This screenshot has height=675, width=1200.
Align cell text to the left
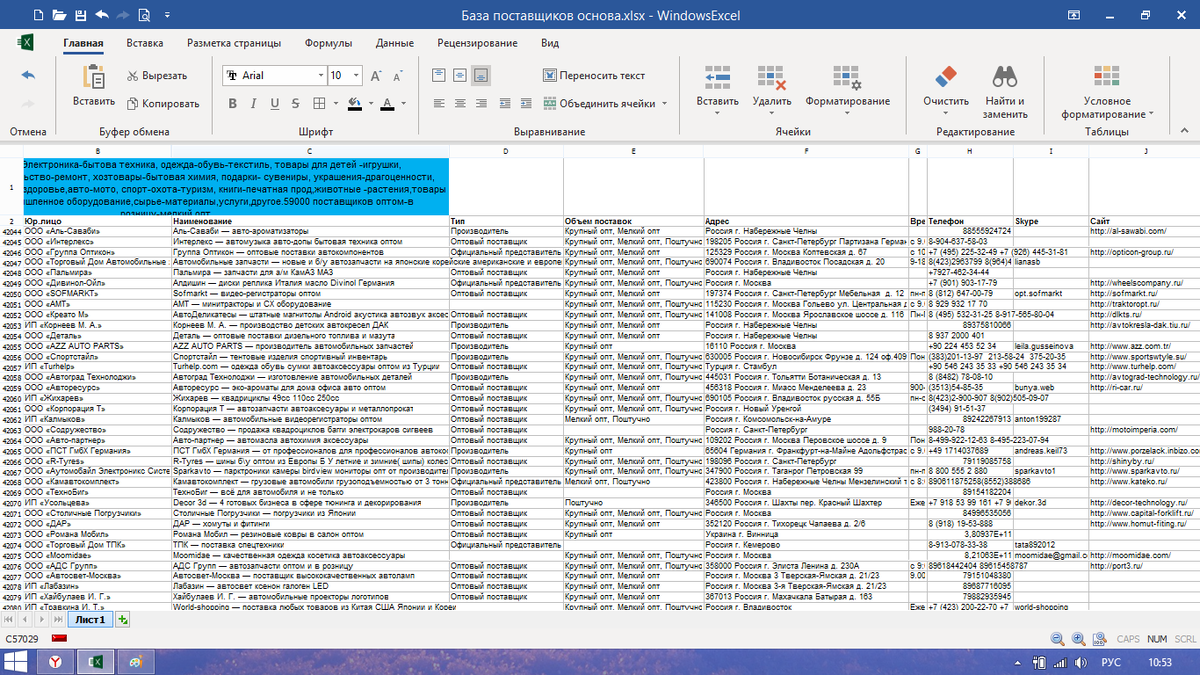[x=439, y=103]
